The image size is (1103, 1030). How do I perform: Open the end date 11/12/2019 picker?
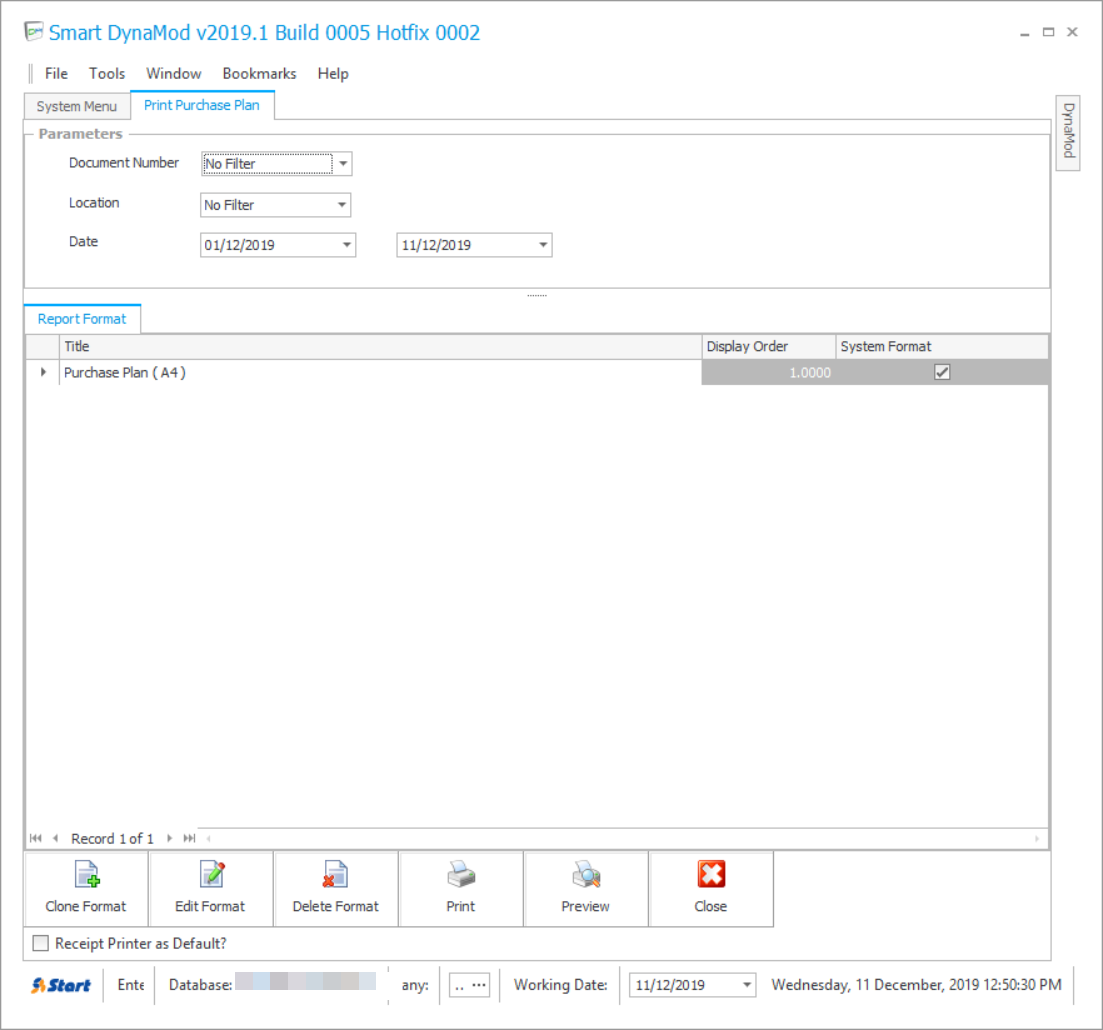tap(543, 245)
